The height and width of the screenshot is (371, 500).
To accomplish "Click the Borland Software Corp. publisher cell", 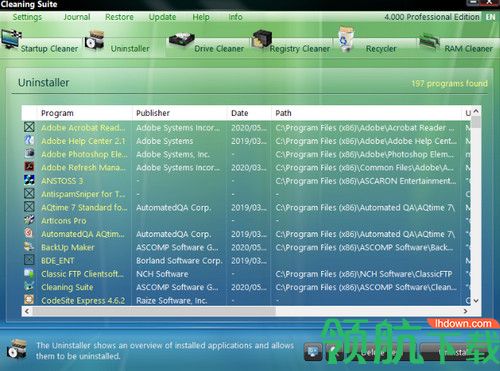I will click(x=179, y=261).
